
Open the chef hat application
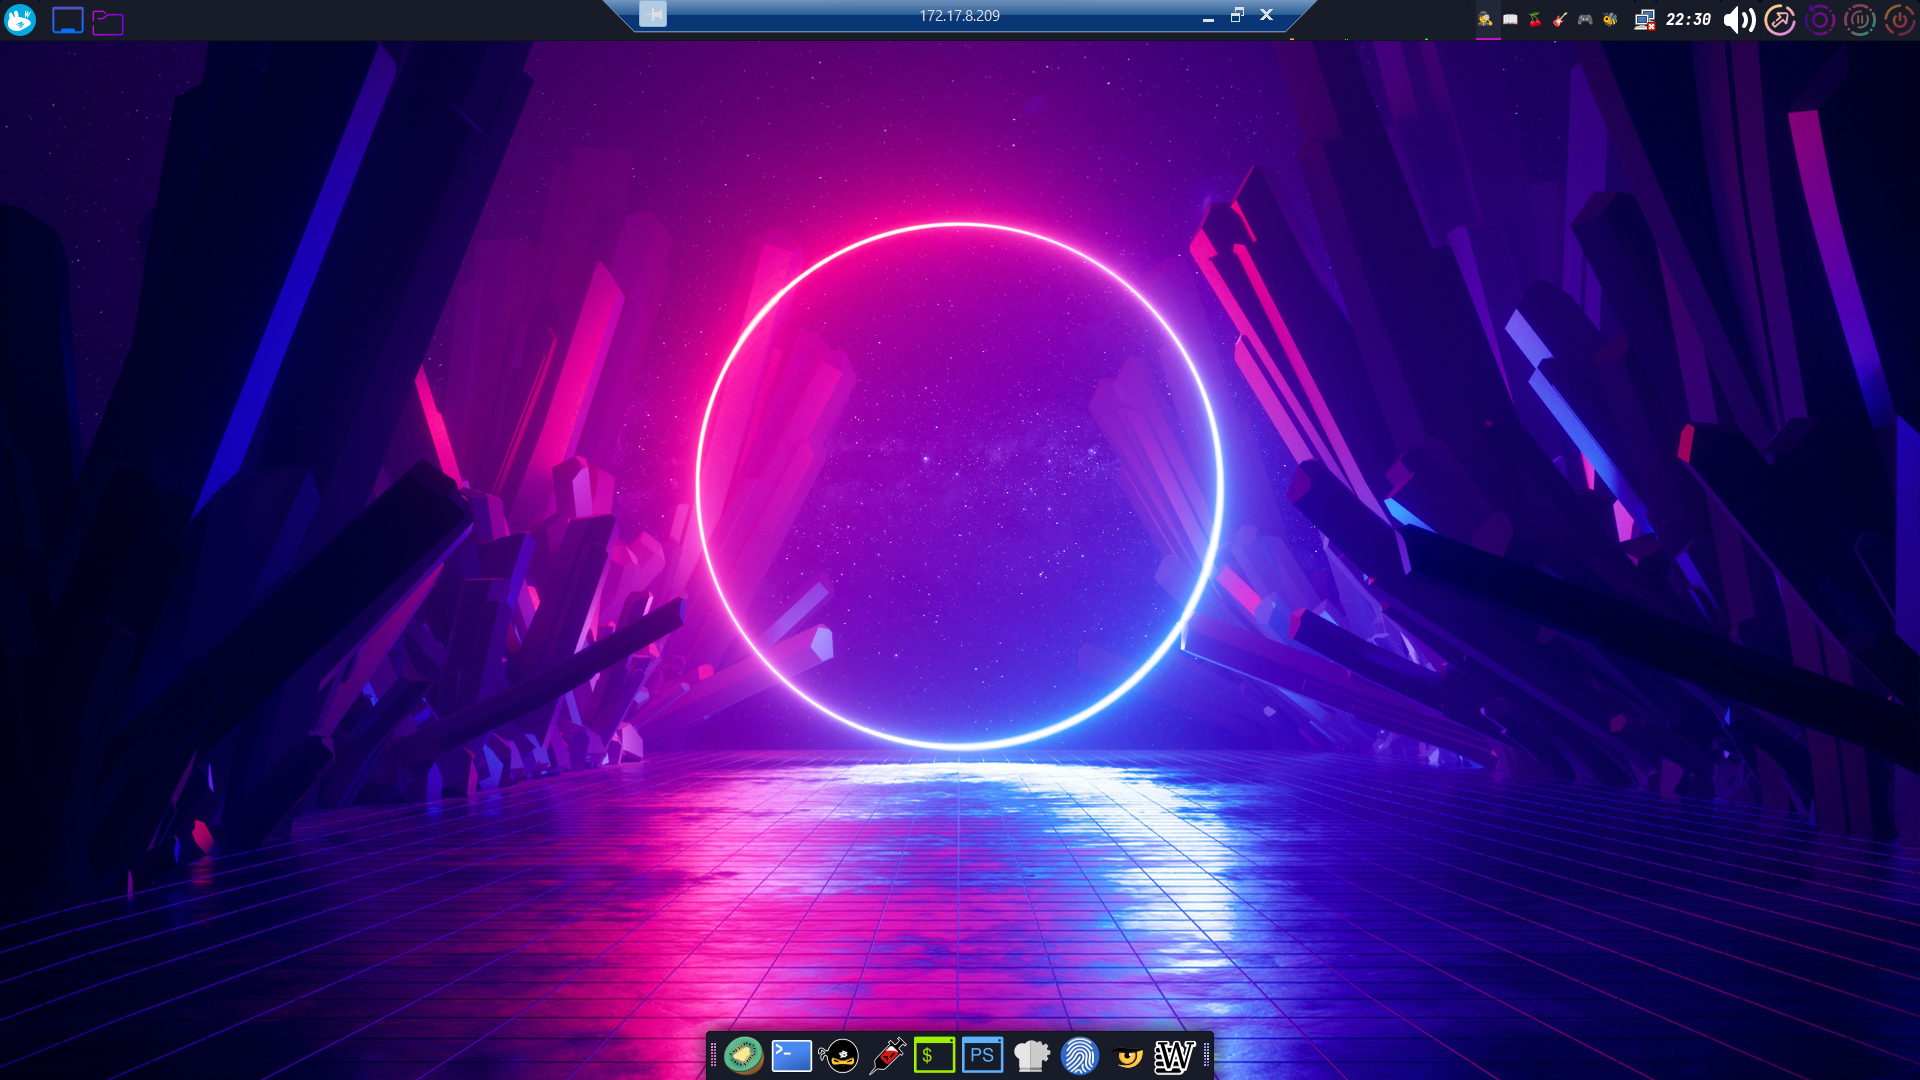click(x=1031, y=1054)
